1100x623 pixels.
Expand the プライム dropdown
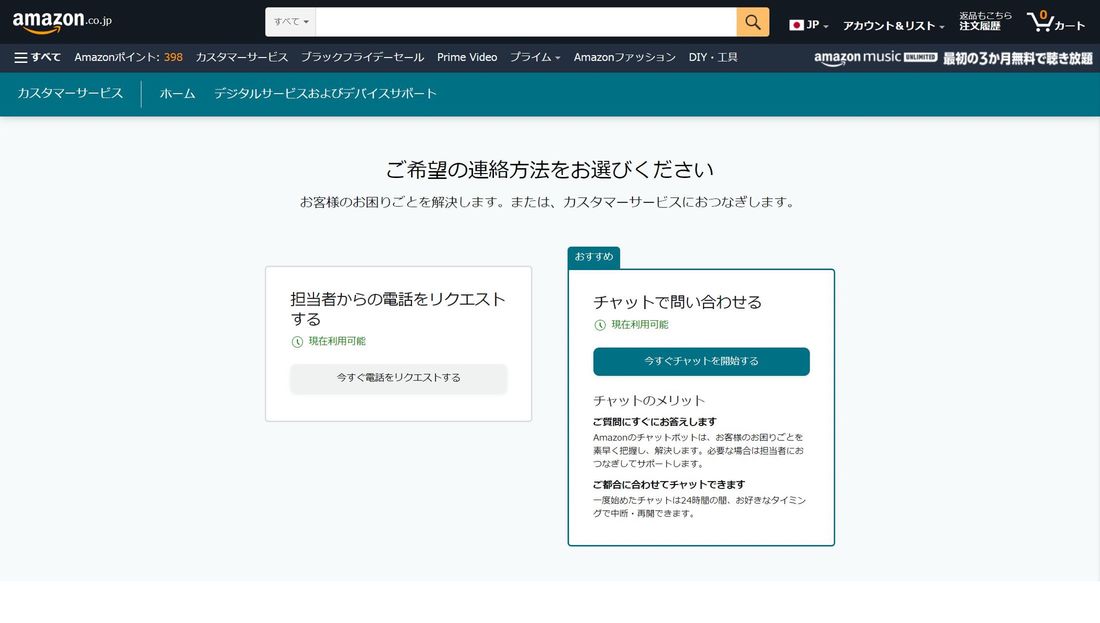coord(535,58)
